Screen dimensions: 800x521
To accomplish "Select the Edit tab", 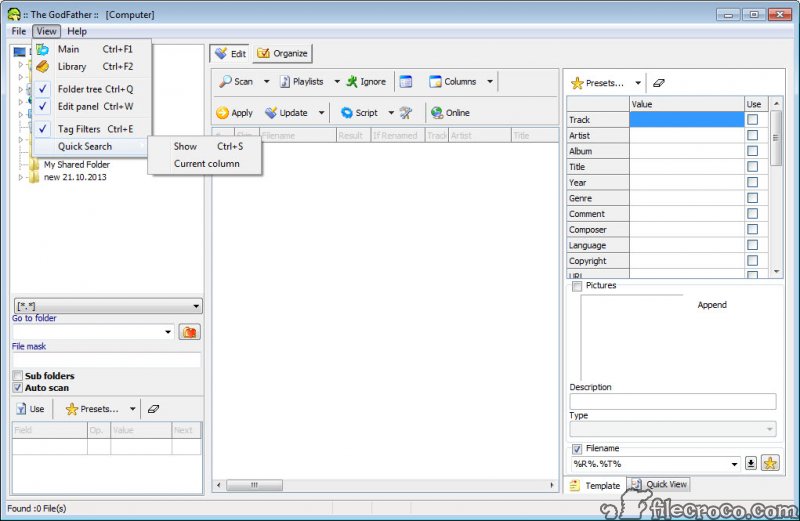I will tap(231, 54).
